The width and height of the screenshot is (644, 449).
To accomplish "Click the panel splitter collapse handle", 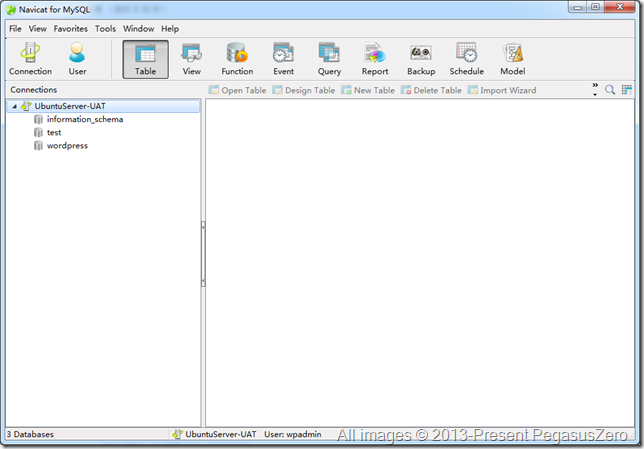I will point(203,254).
